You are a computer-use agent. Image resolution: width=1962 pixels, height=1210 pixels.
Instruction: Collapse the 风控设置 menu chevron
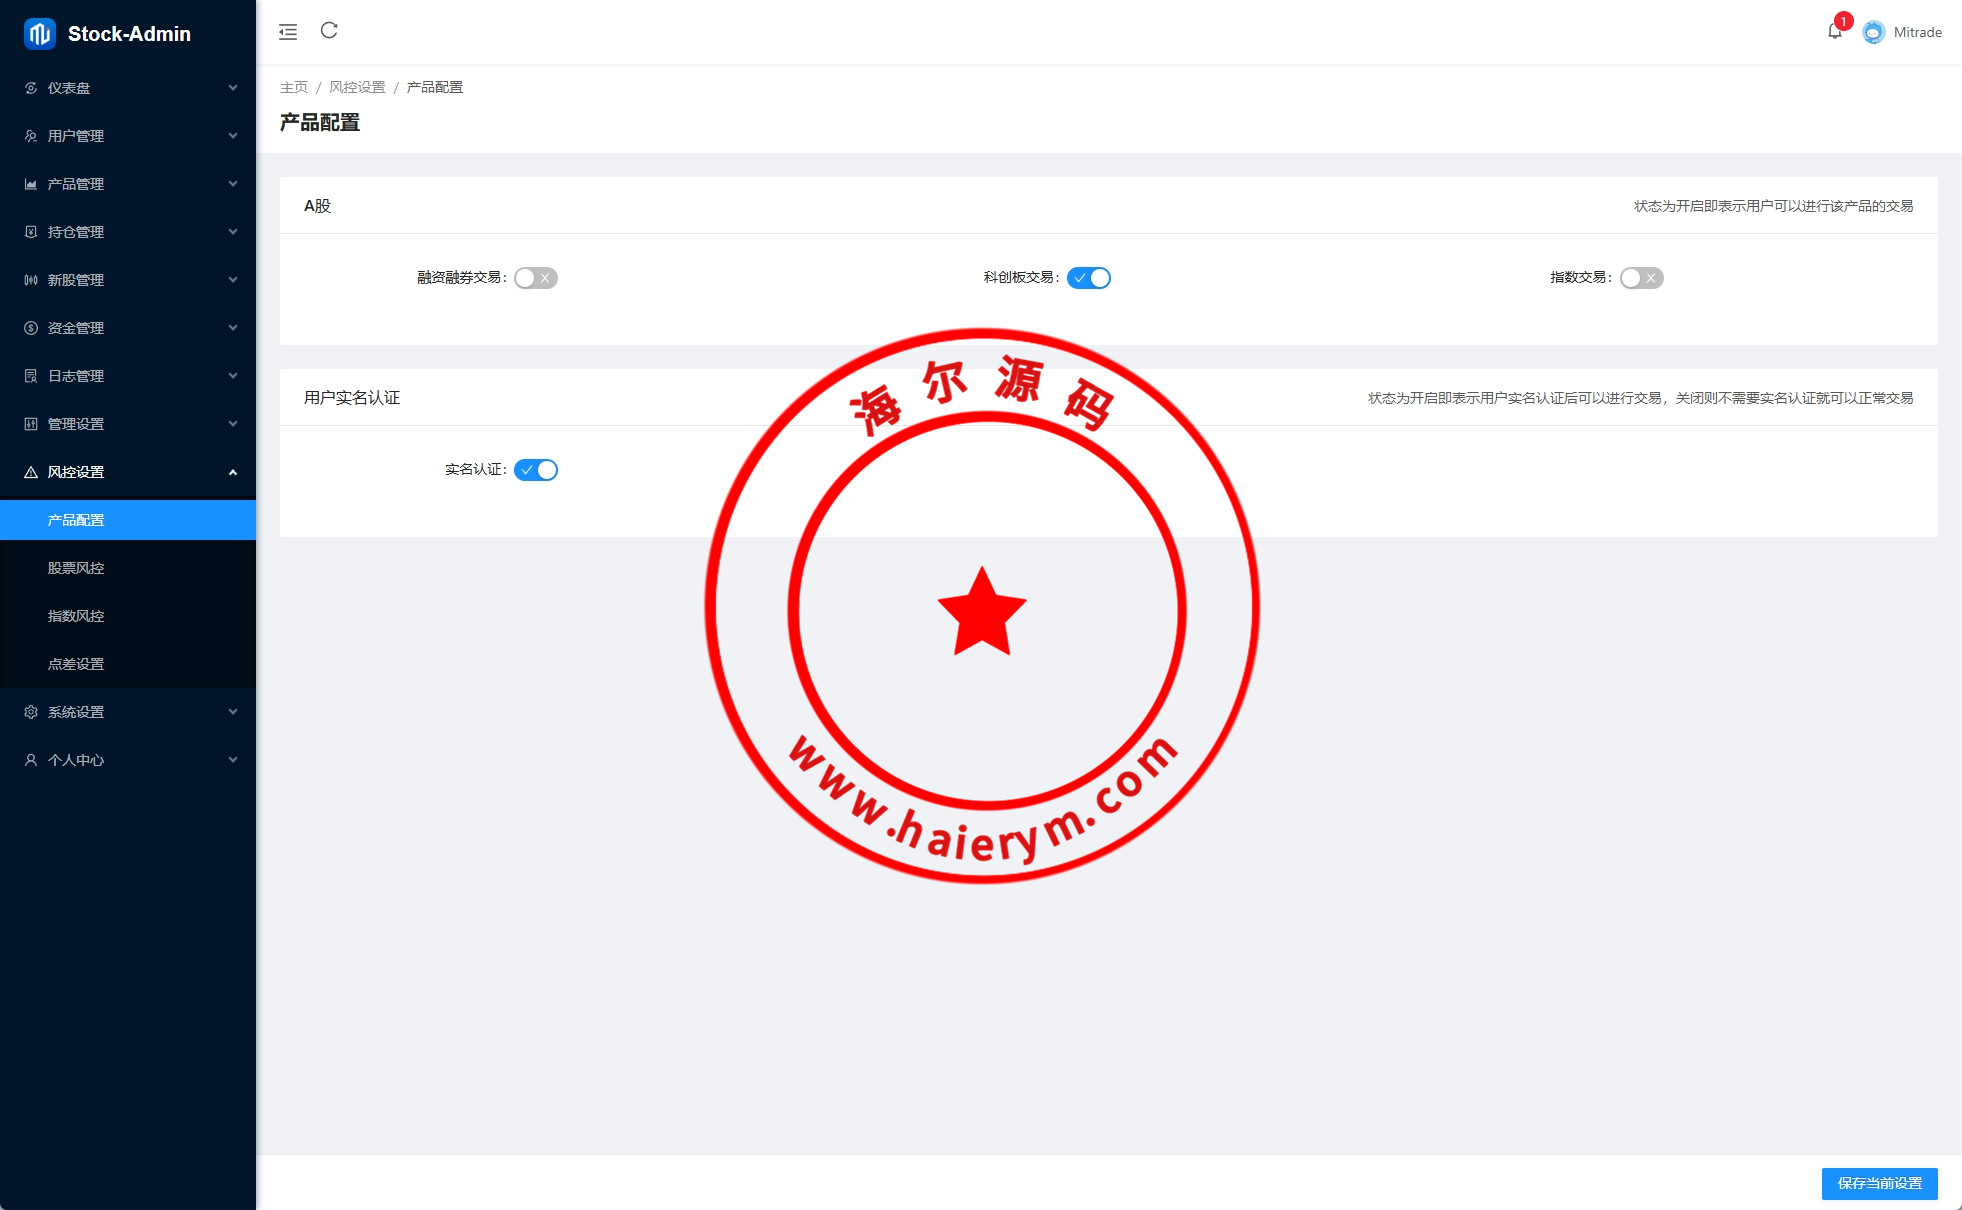(x=233, y=472)
